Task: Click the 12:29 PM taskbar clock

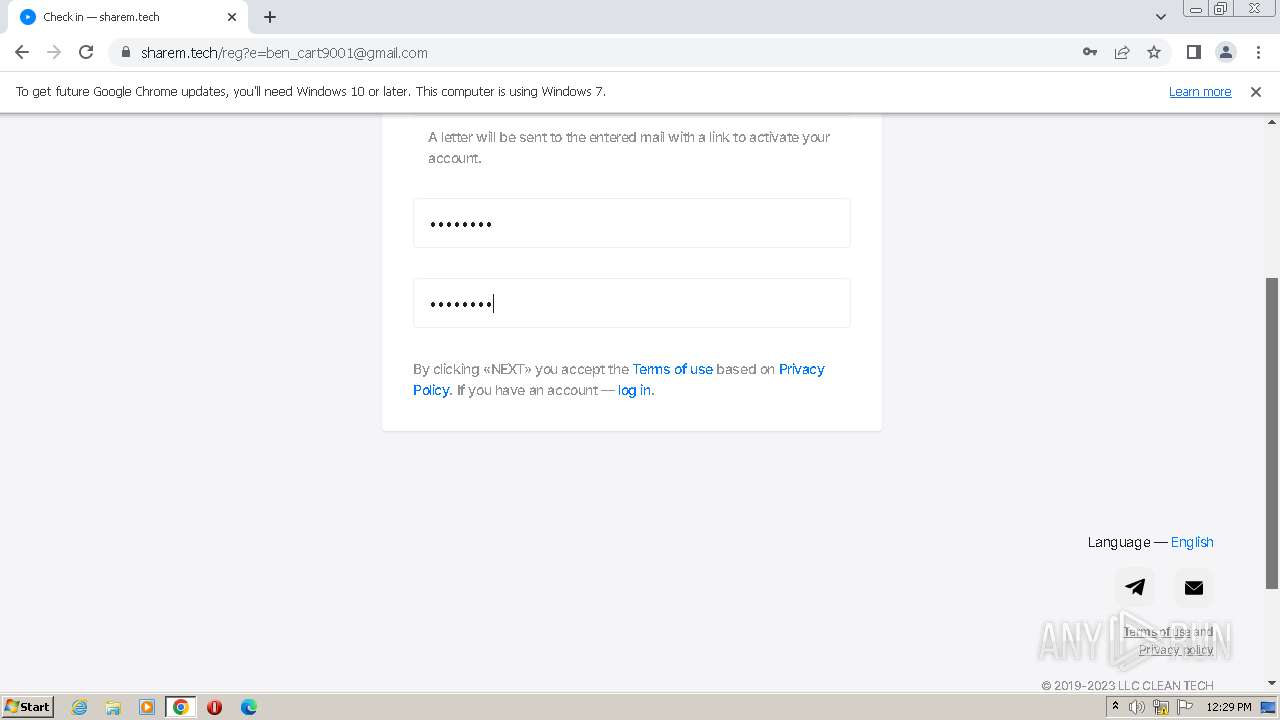Action: (x=1229, y=707)
